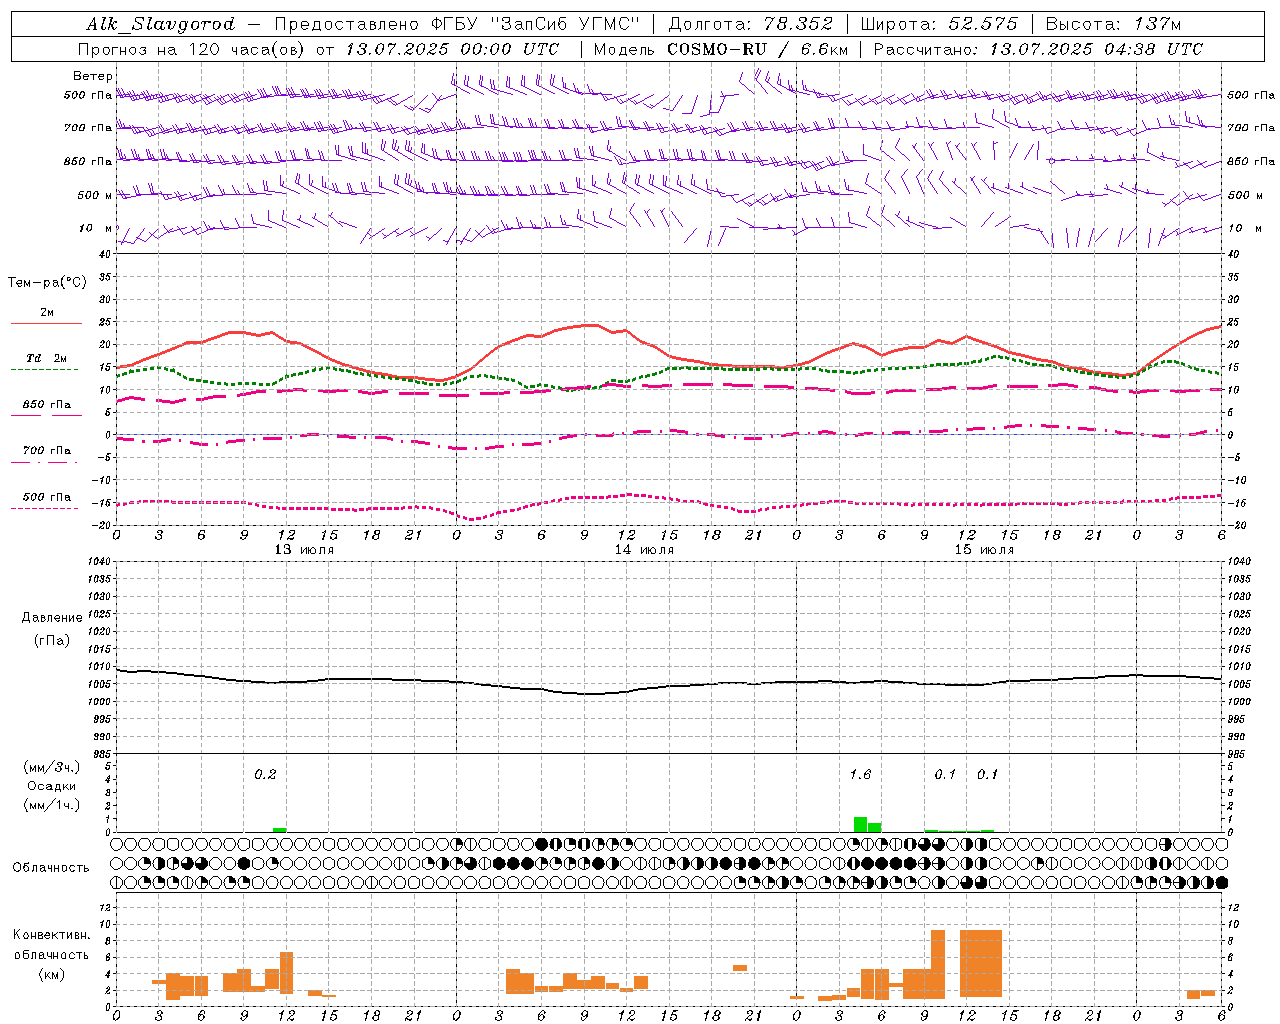Click the 'Конвективн.' convective cloud label
This screenshot has width=1280, height=1024.
[x=52, y=935]
